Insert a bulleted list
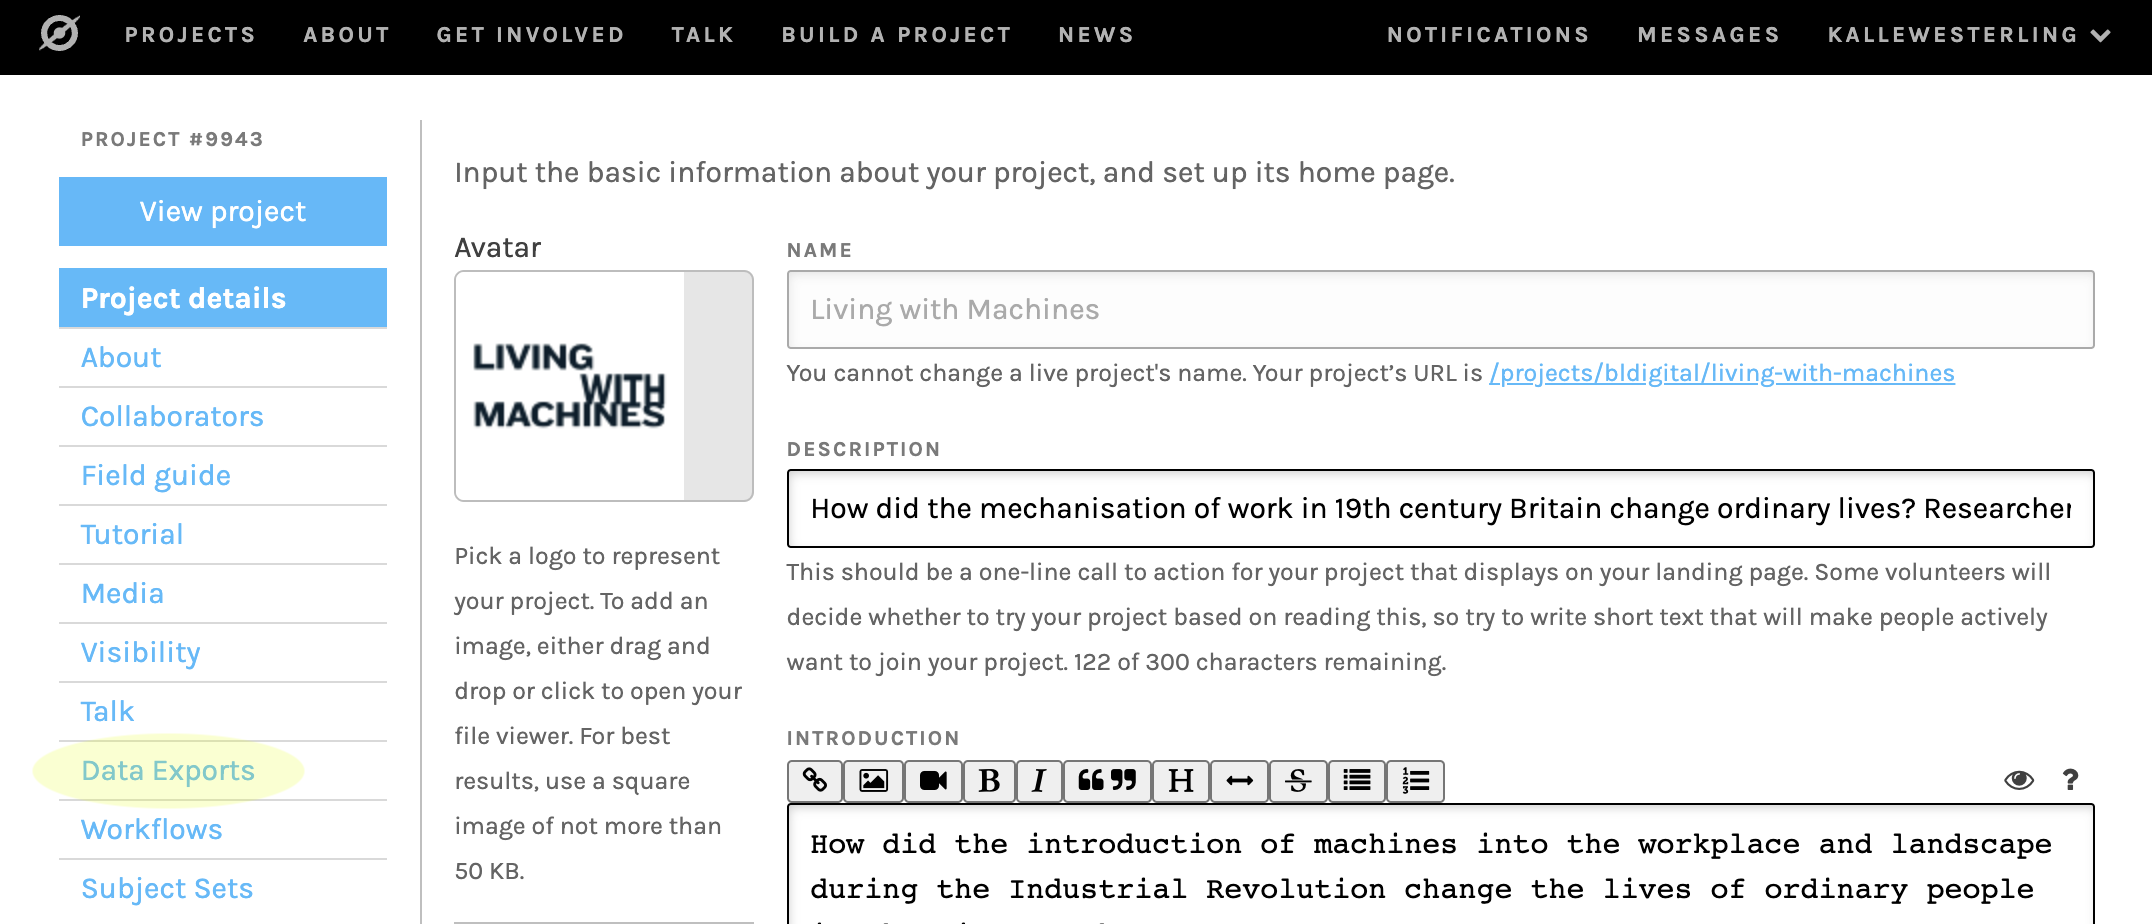This screenshot has width=2152, height=924. (x=1357, y=780)
